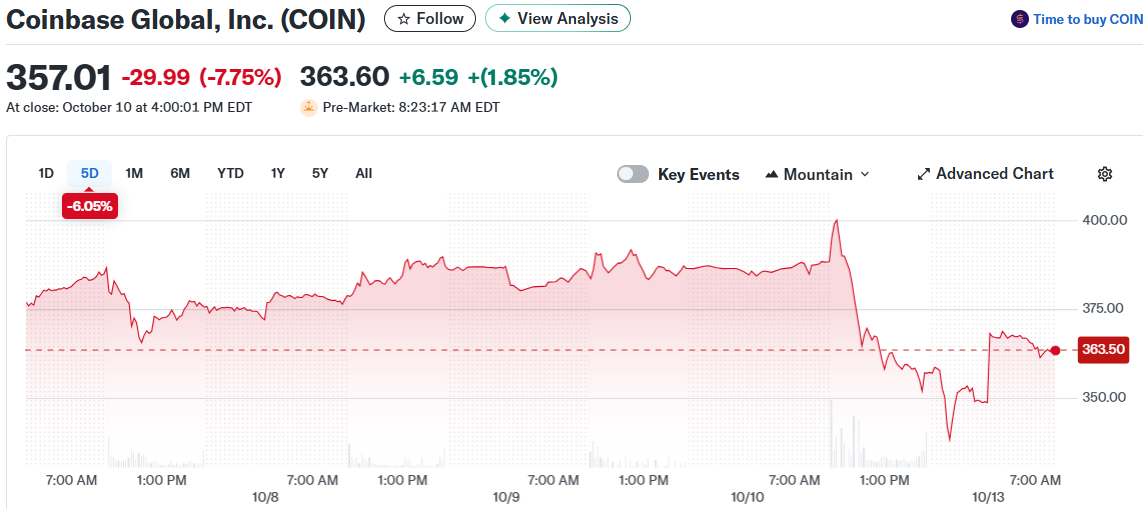Select the 5Y time range
This screenshot has width=1143, height=509.
click(320, 173)
